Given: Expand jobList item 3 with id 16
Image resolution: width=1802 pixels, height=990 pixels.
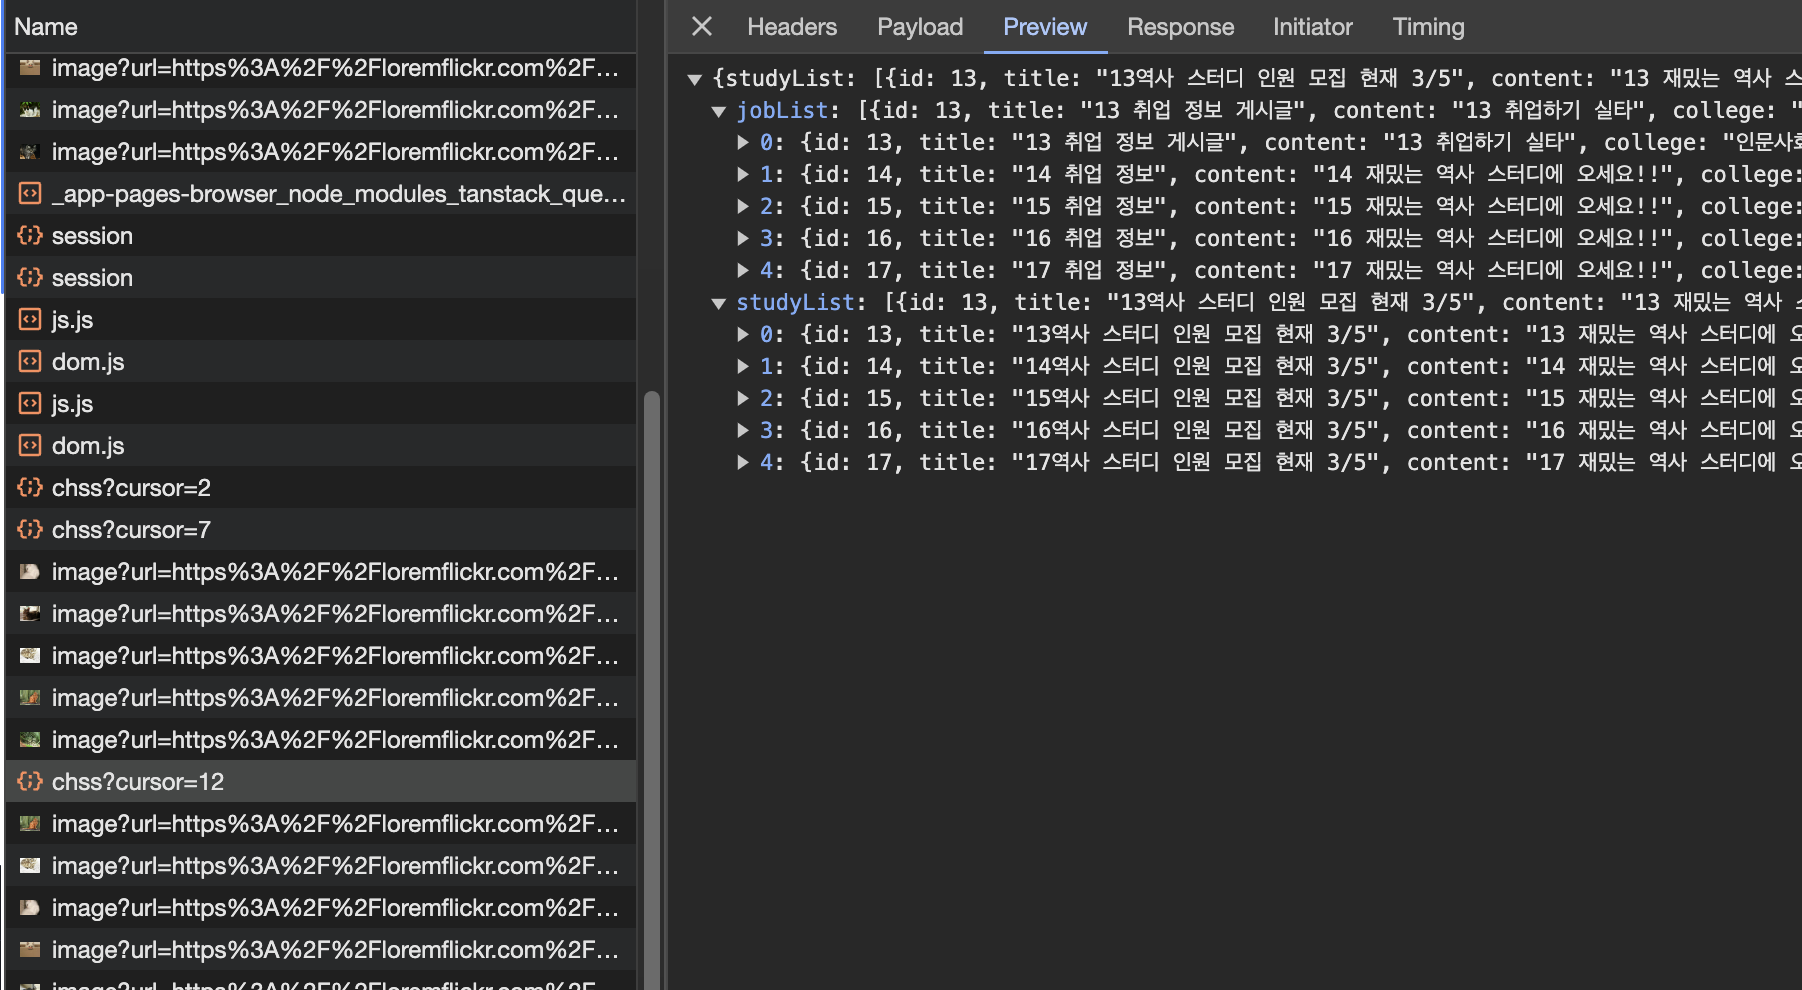Looking at the screenshot, I should pyautogui.click(x=743, y=239).
